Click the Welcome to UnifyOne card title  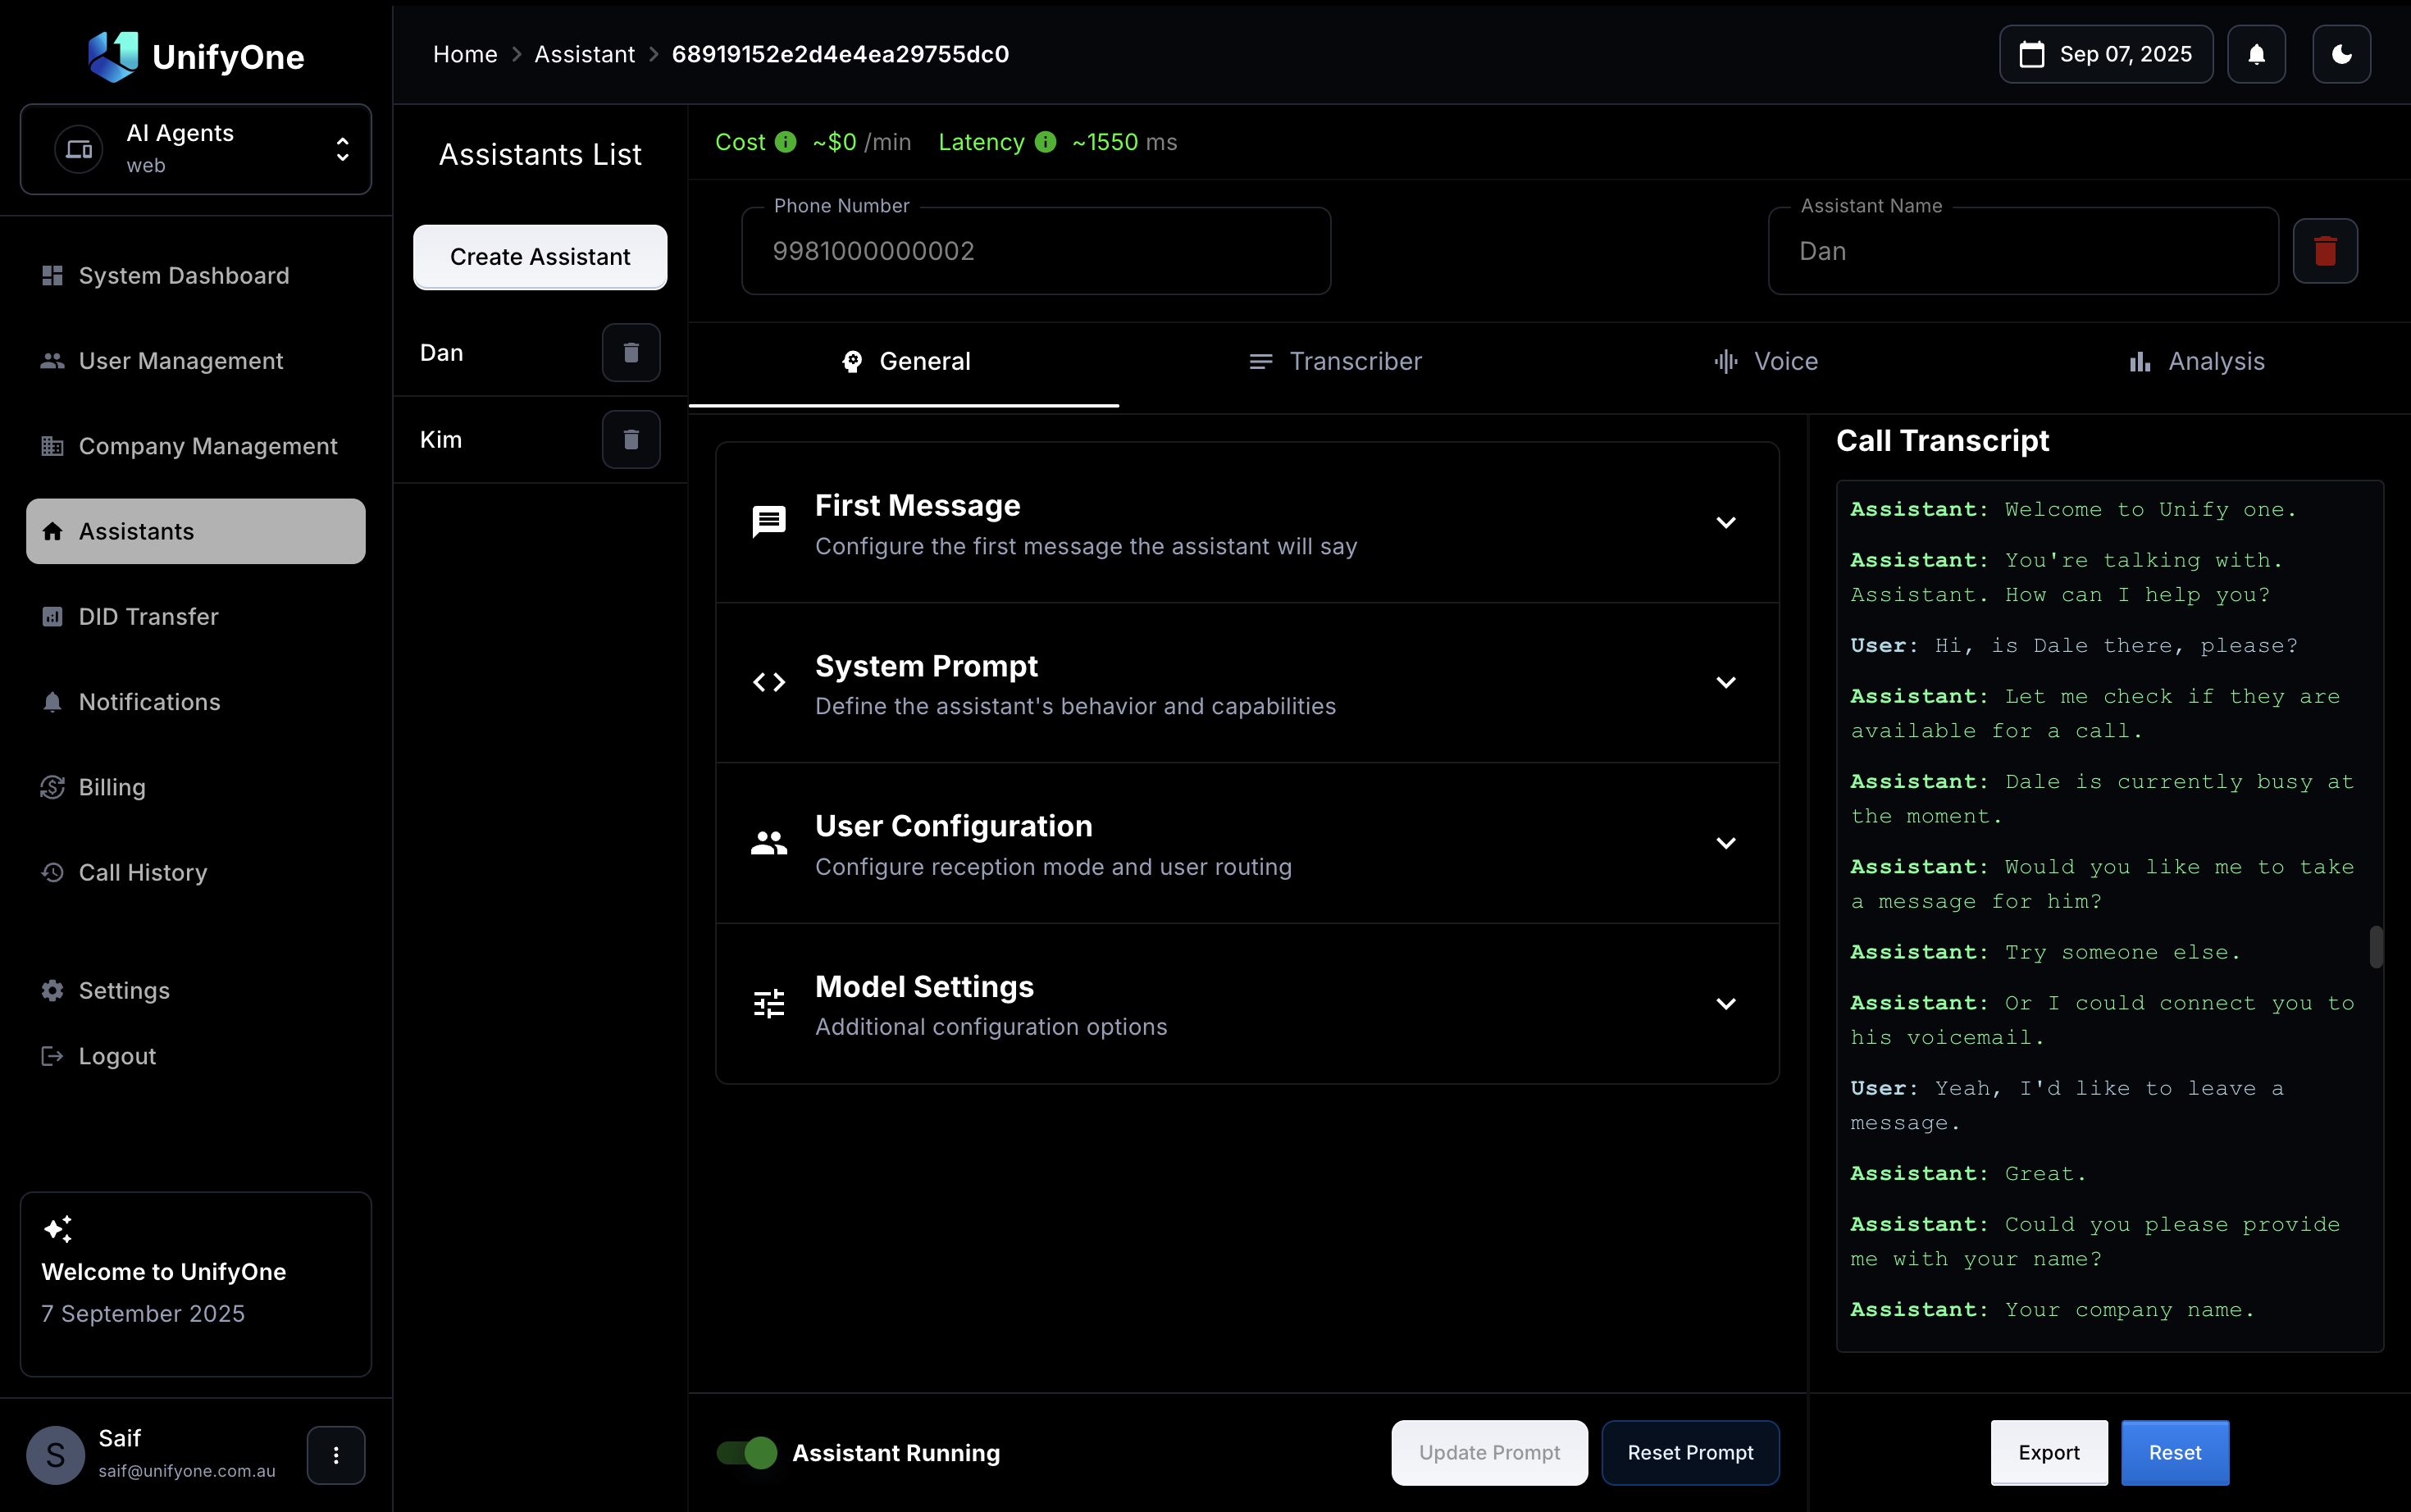pyautogui.click(x=164, y=1272)
